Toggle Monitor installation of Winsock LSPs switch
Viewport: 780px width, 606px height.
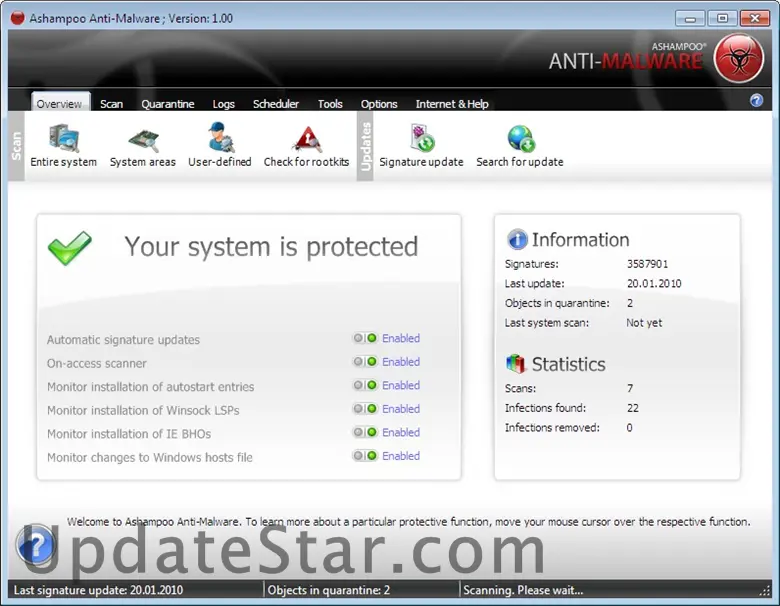(x=365, y=408)
